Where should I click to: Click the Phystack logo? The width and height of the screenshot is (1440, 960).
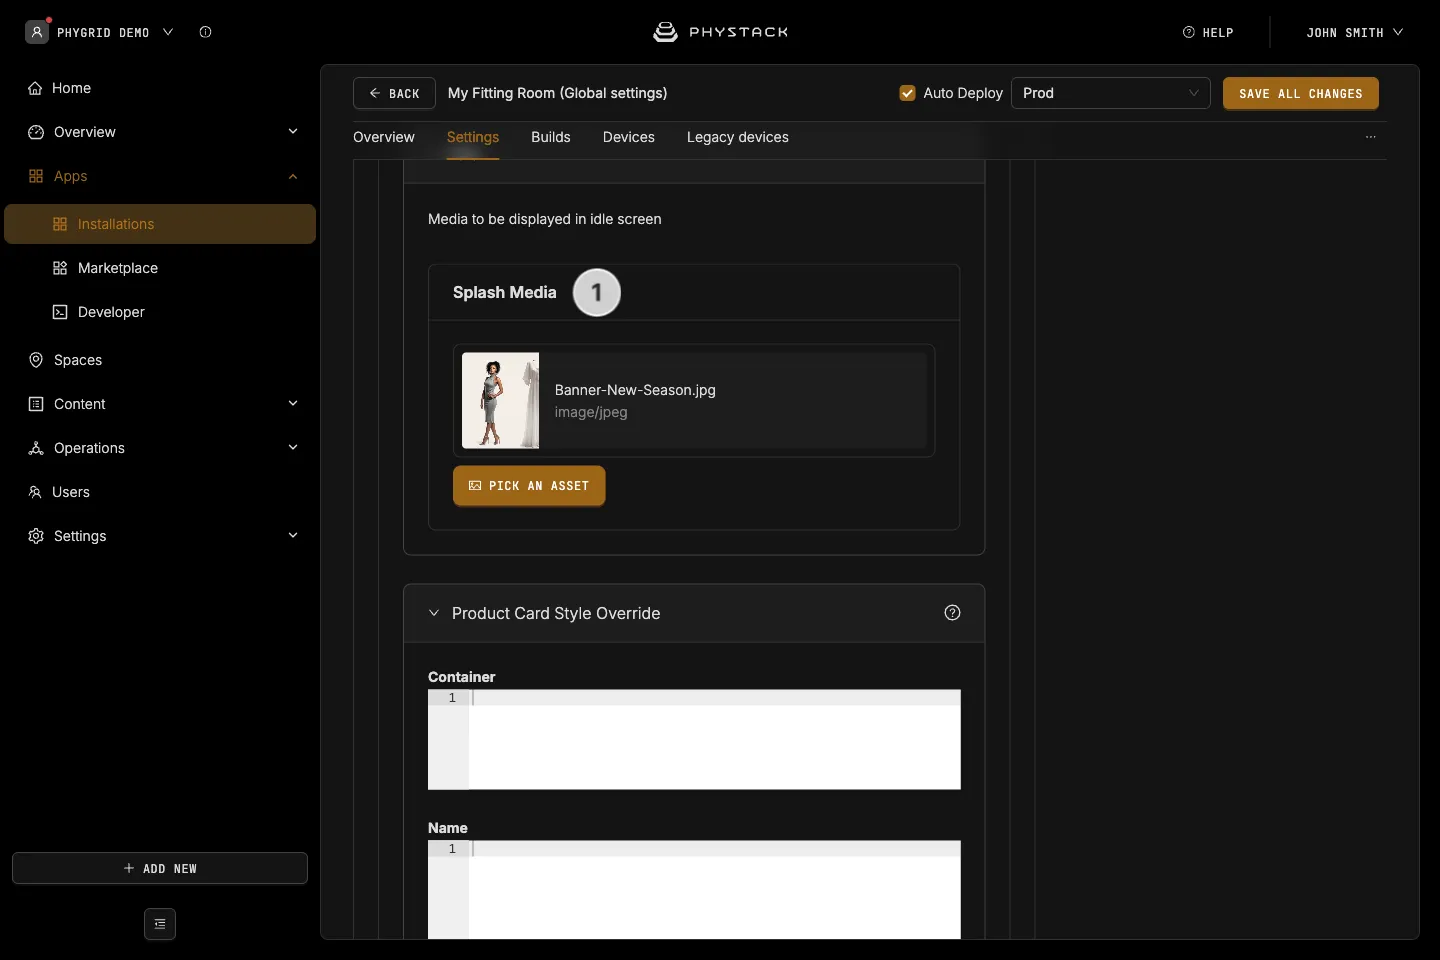tap(720, 32)
